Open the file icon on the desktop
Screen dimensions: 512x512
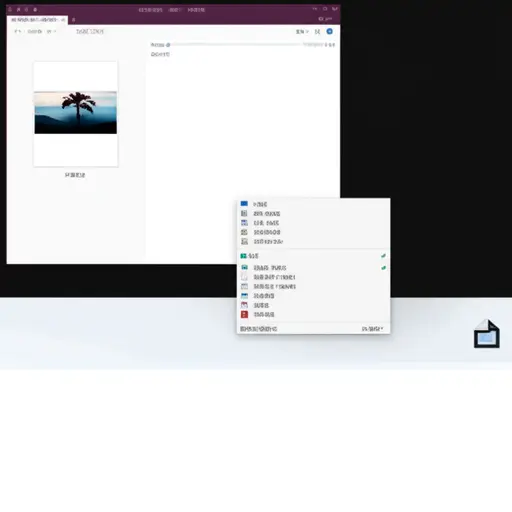(487, 334)
